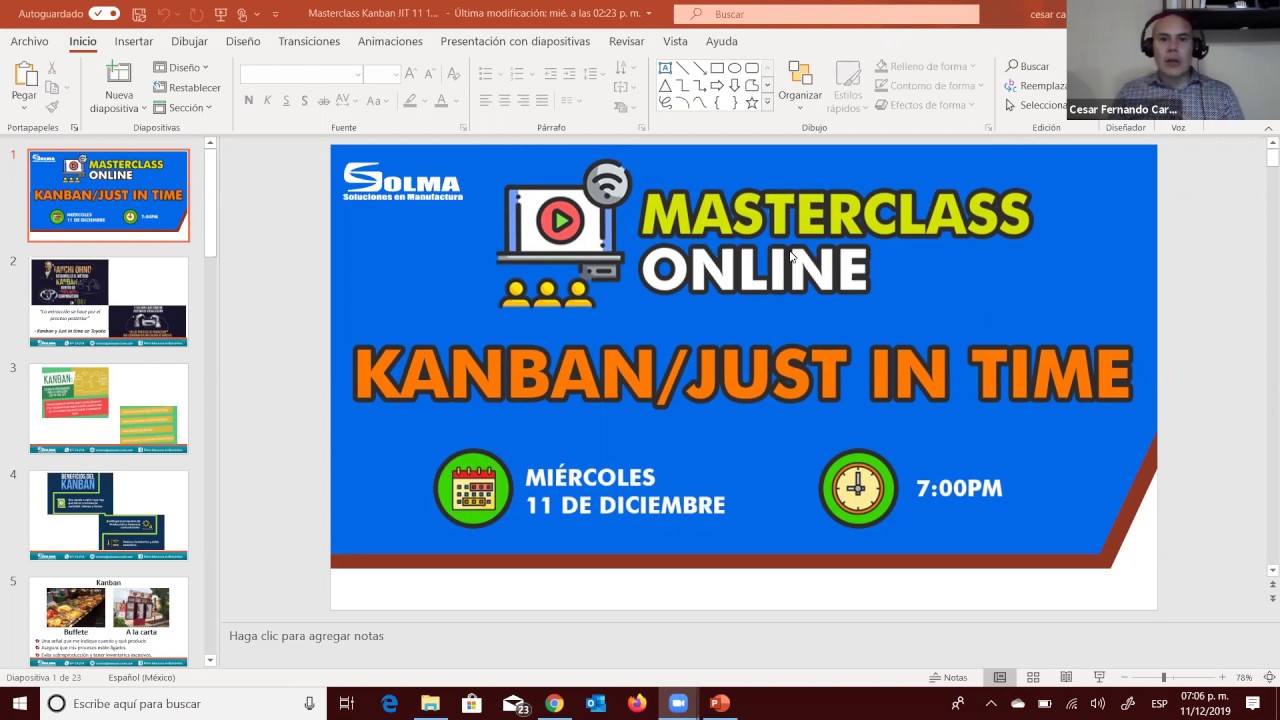The image size is (1280, 720).
Task: Click the Format Painter brush icon
Action: point(52,106)
